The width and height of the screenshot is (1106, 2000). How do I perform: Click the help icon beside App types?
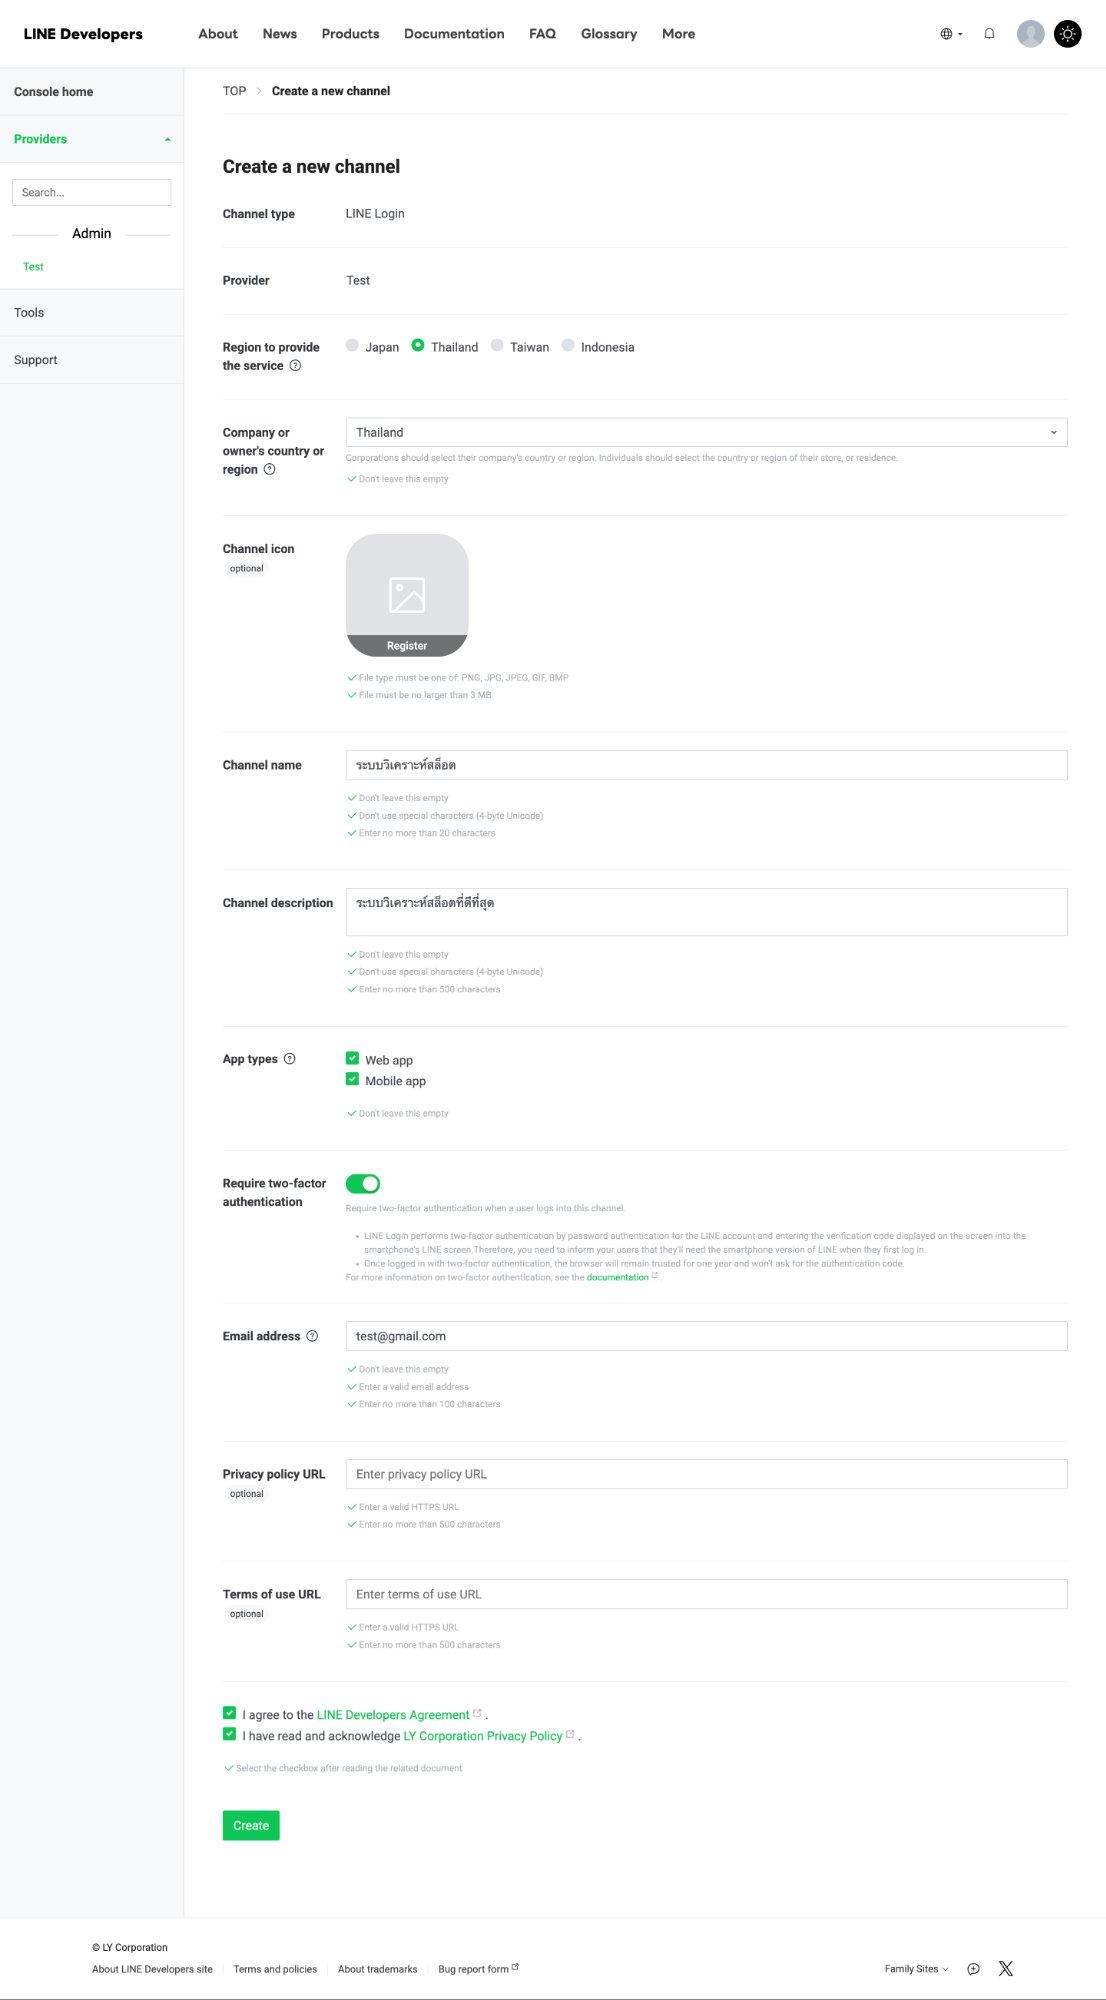pyautogui.click(x=290, y=1058)
